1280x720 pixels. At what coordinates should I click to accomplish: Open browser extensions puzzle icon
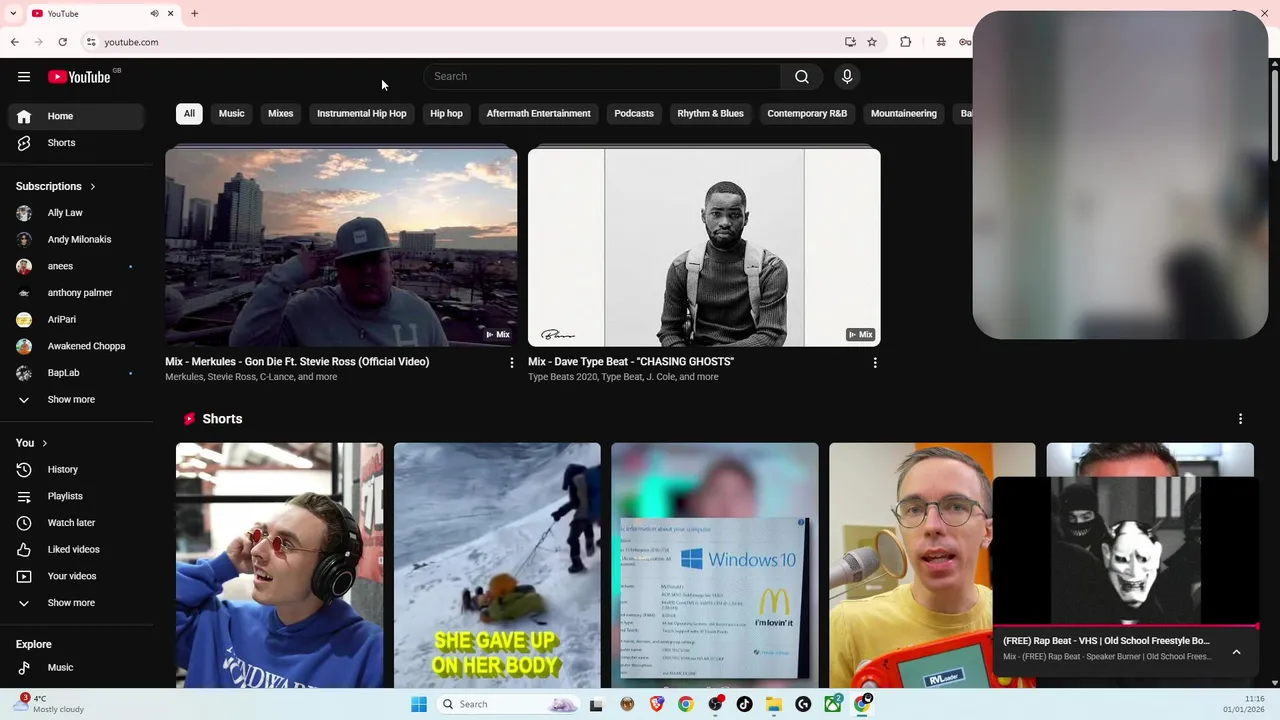click(x=906, y=42)
